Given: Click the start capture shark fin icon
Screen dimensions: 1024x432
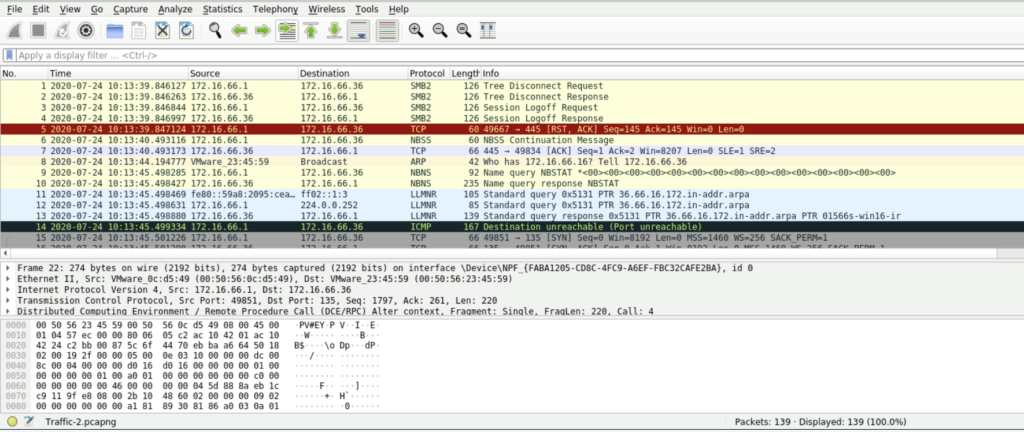Looking at the screenshot, I should (x=13, y=31).
